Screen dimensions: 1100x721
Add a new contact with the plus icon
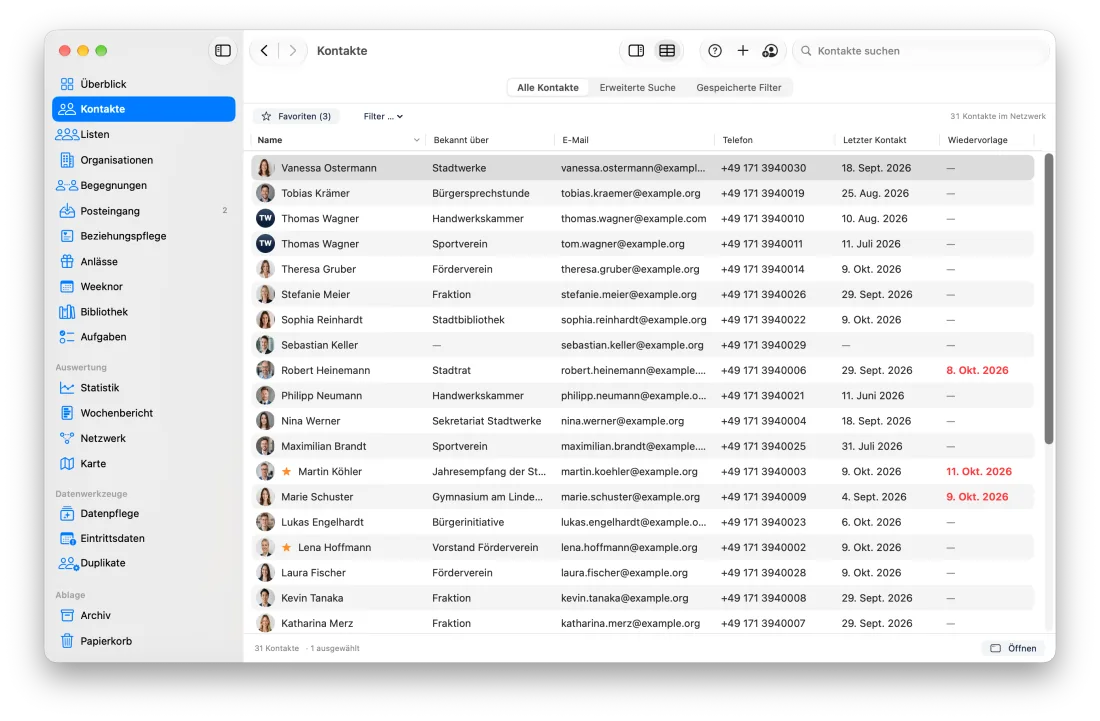pyautogui.click(x=743, y=50)
